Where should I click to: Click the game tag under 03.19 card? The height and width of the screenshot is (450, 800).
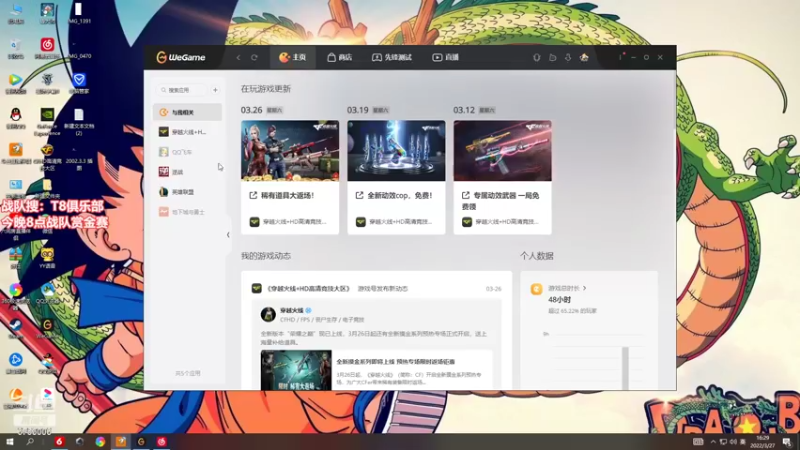pos(394,222)
